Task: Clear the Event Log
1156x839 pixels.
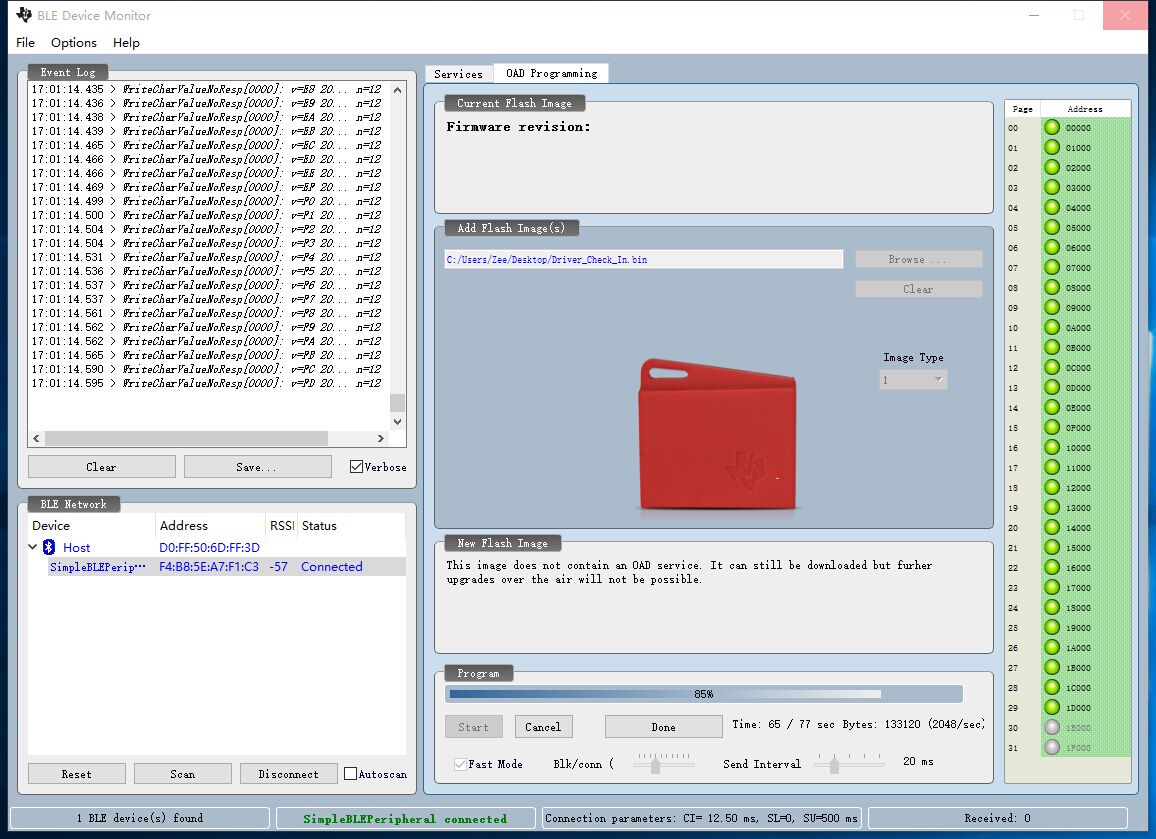Action: pos(102,467)
